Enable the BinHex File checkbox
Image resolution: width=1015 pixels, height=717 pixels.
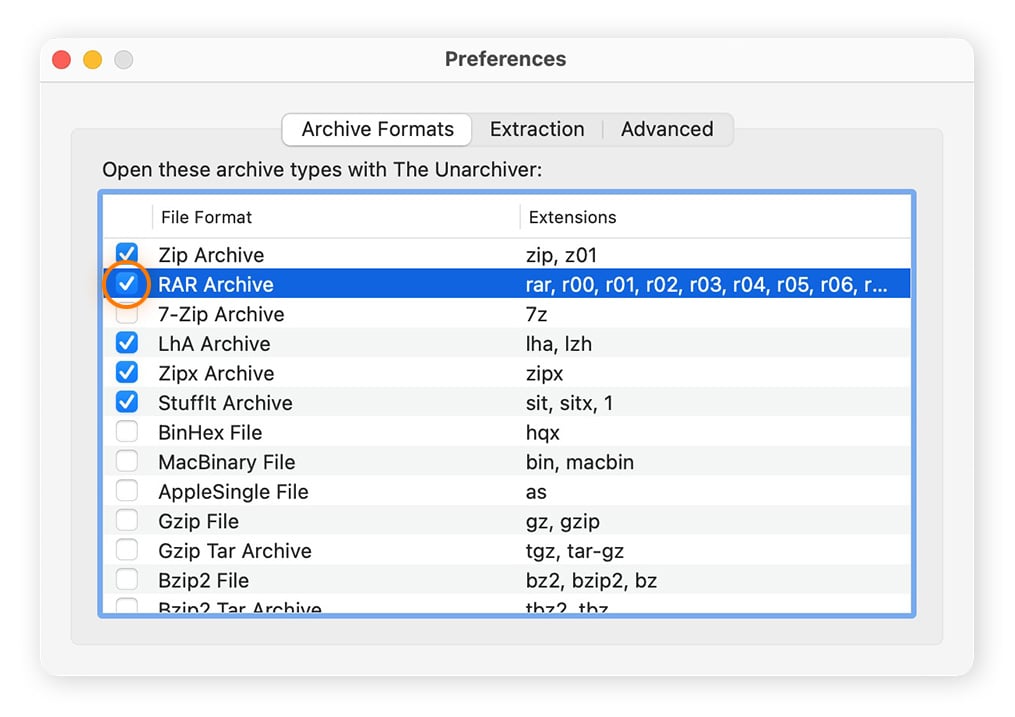[127, 432]
